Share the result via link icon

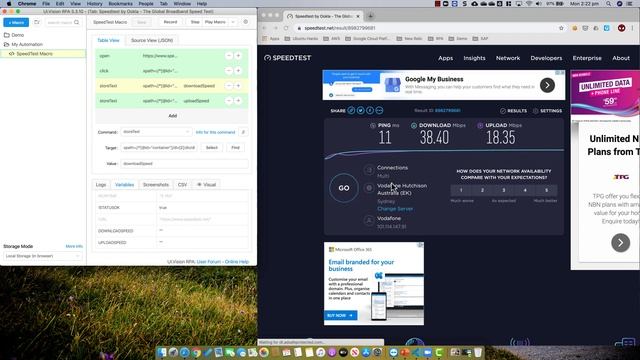(x=351, y=111)
